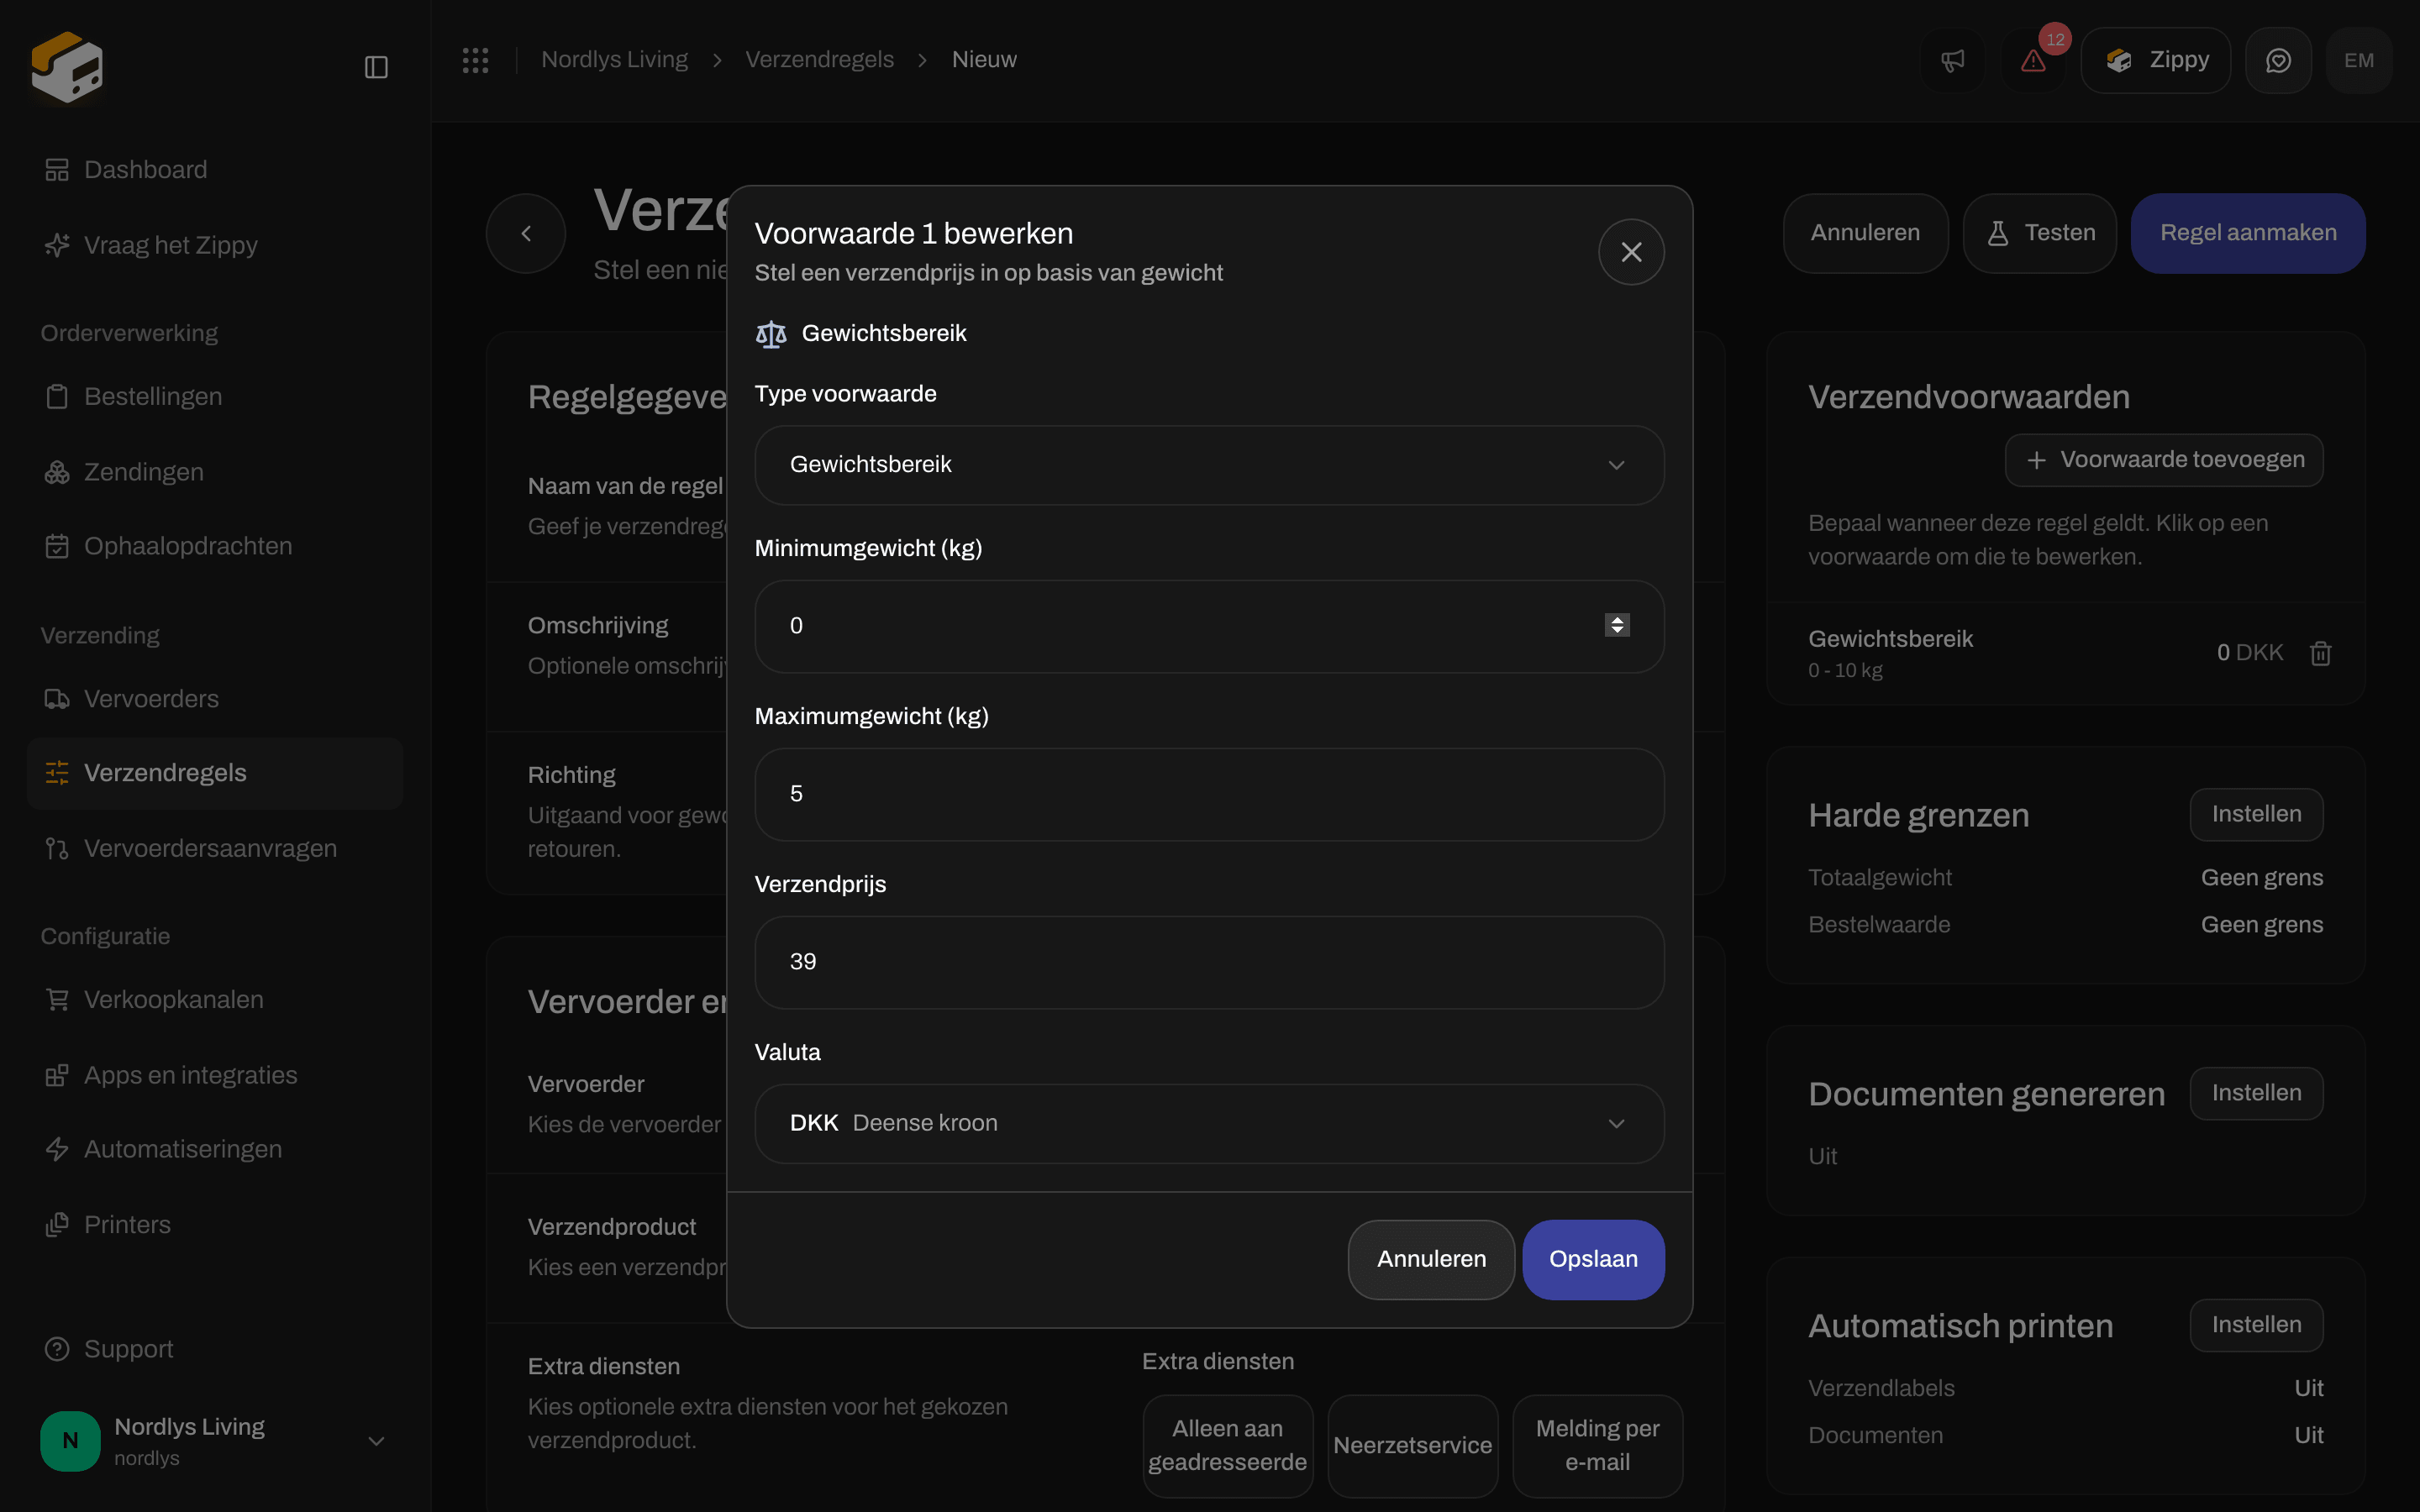Image resolution: width=2420 pixels, height=1512 pixels.
Task: Open the Gewichtsbereik 0 - 10 kg condition
Action: point(2065,654)
